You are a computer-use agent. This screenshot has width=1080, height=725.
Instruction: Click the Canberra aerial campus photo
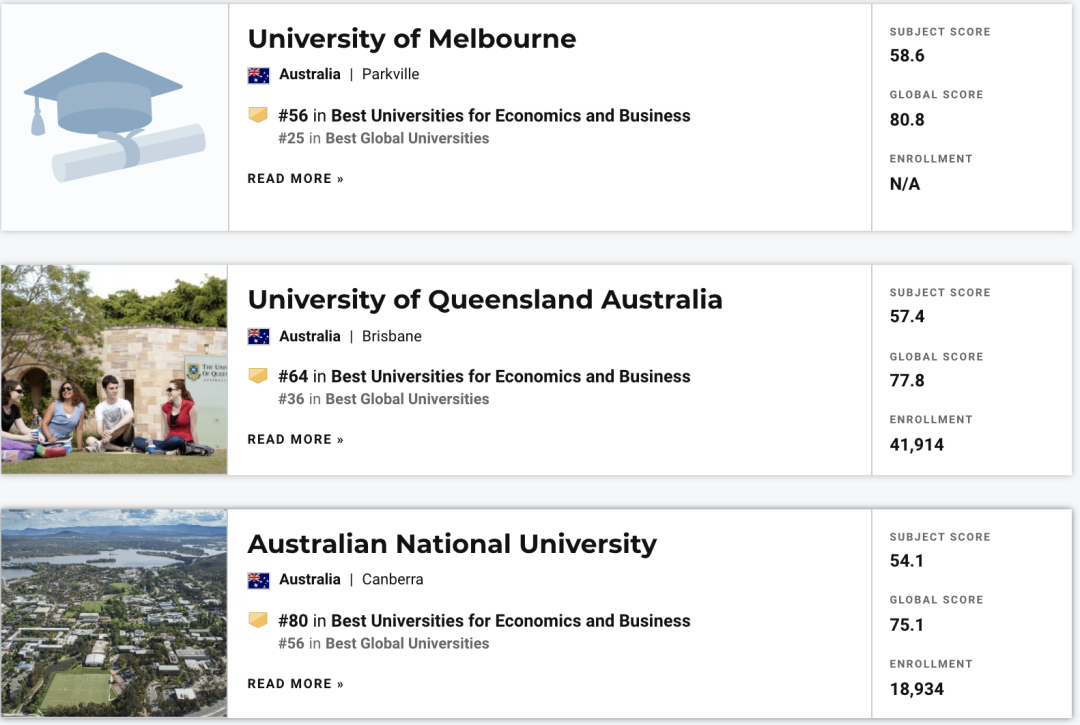point(114,613)
